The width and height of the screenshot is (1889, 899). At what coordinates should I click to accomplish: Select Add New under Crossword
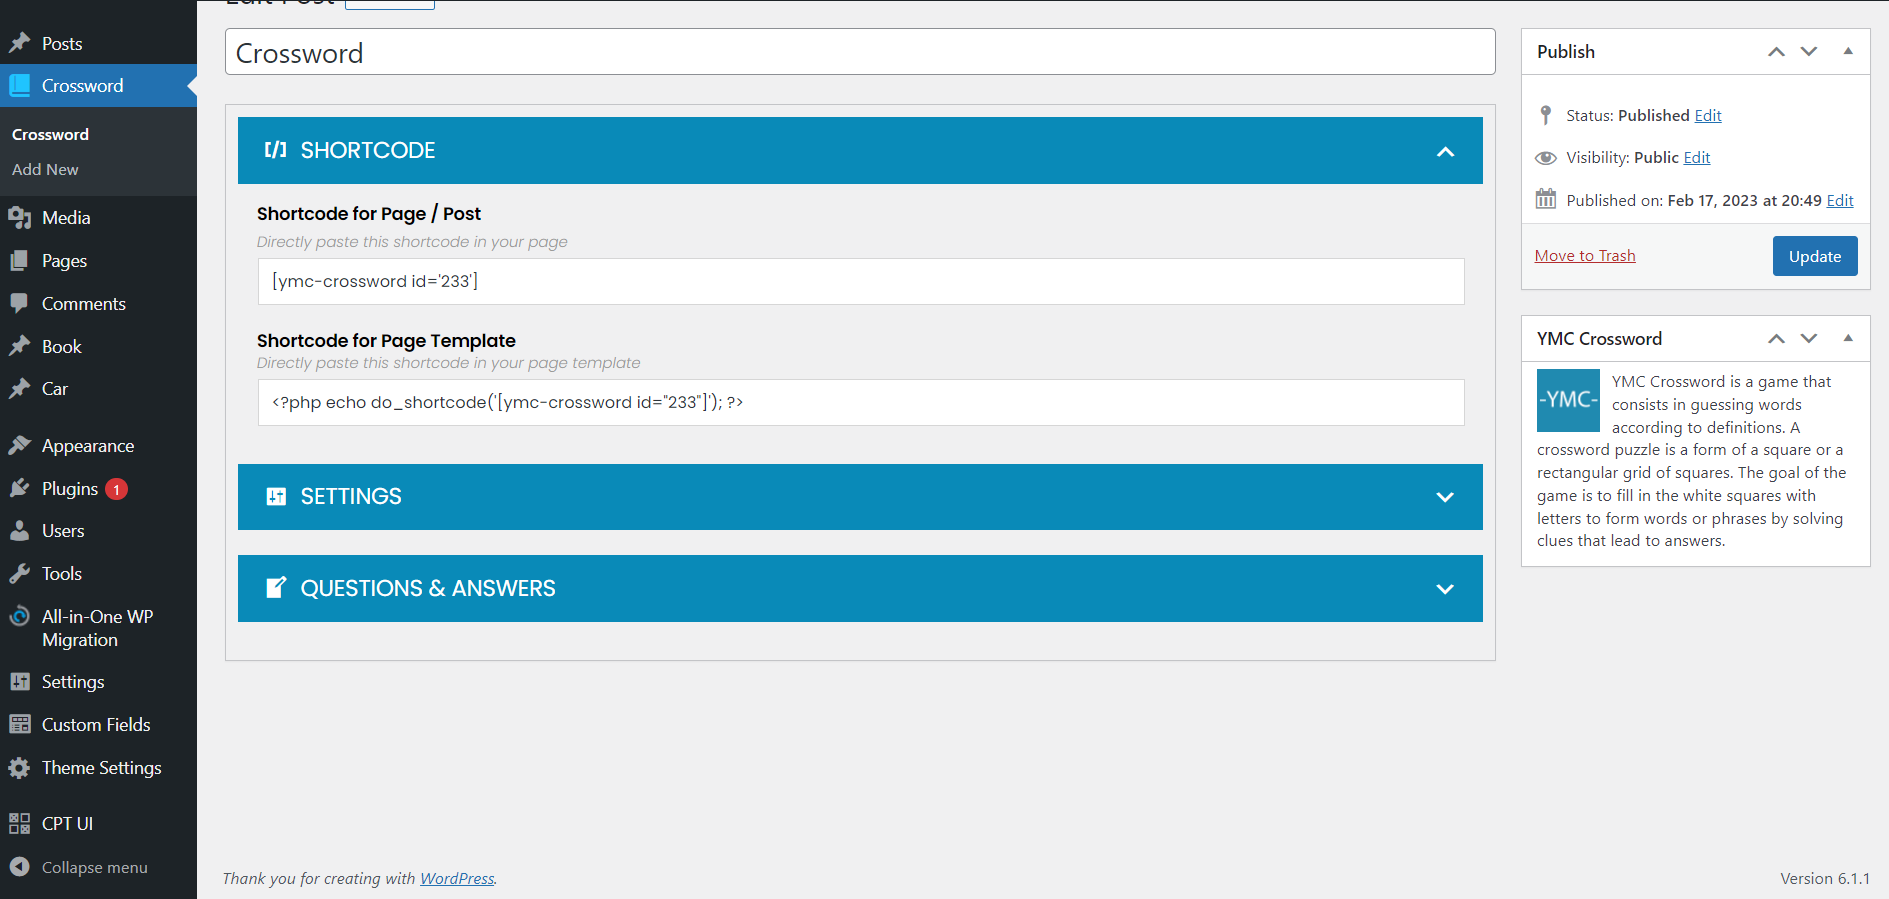[x=45, y=169]
